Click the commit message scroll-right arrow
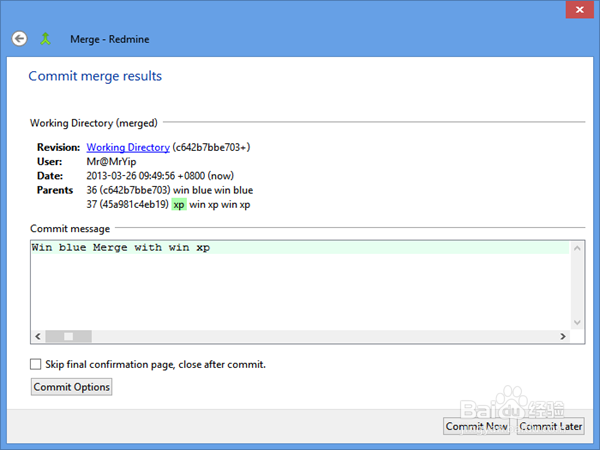The image size is (600, 450). 563,336
